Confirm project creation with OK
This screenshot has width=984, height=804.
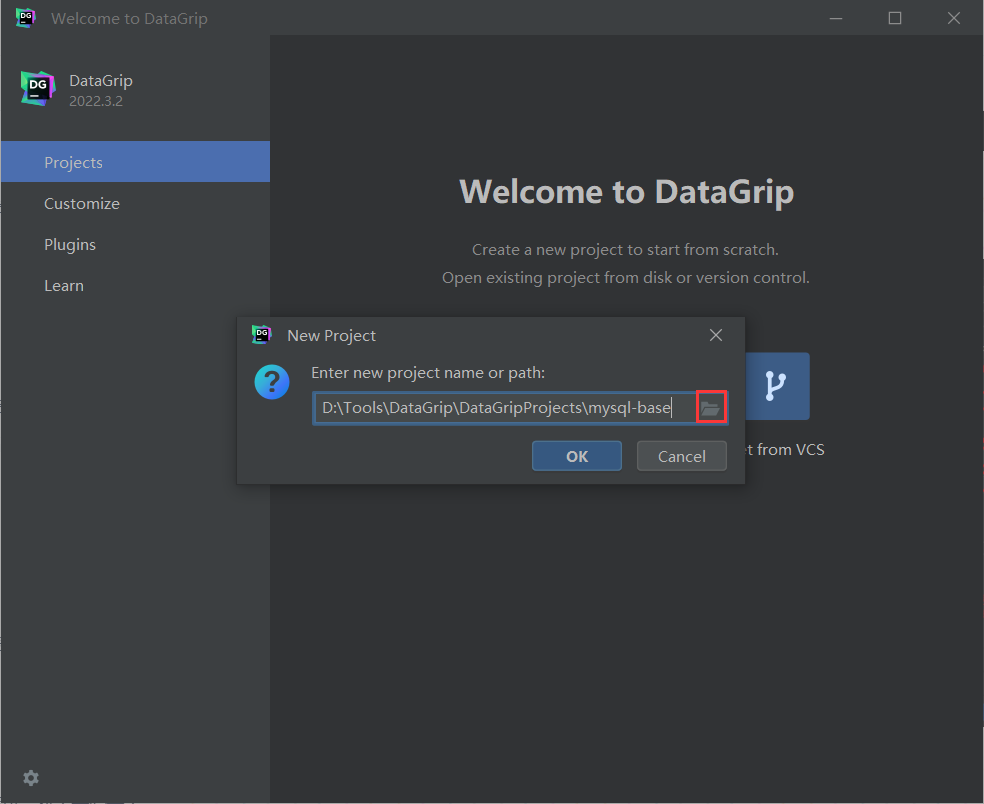click(x=576, y=455)
